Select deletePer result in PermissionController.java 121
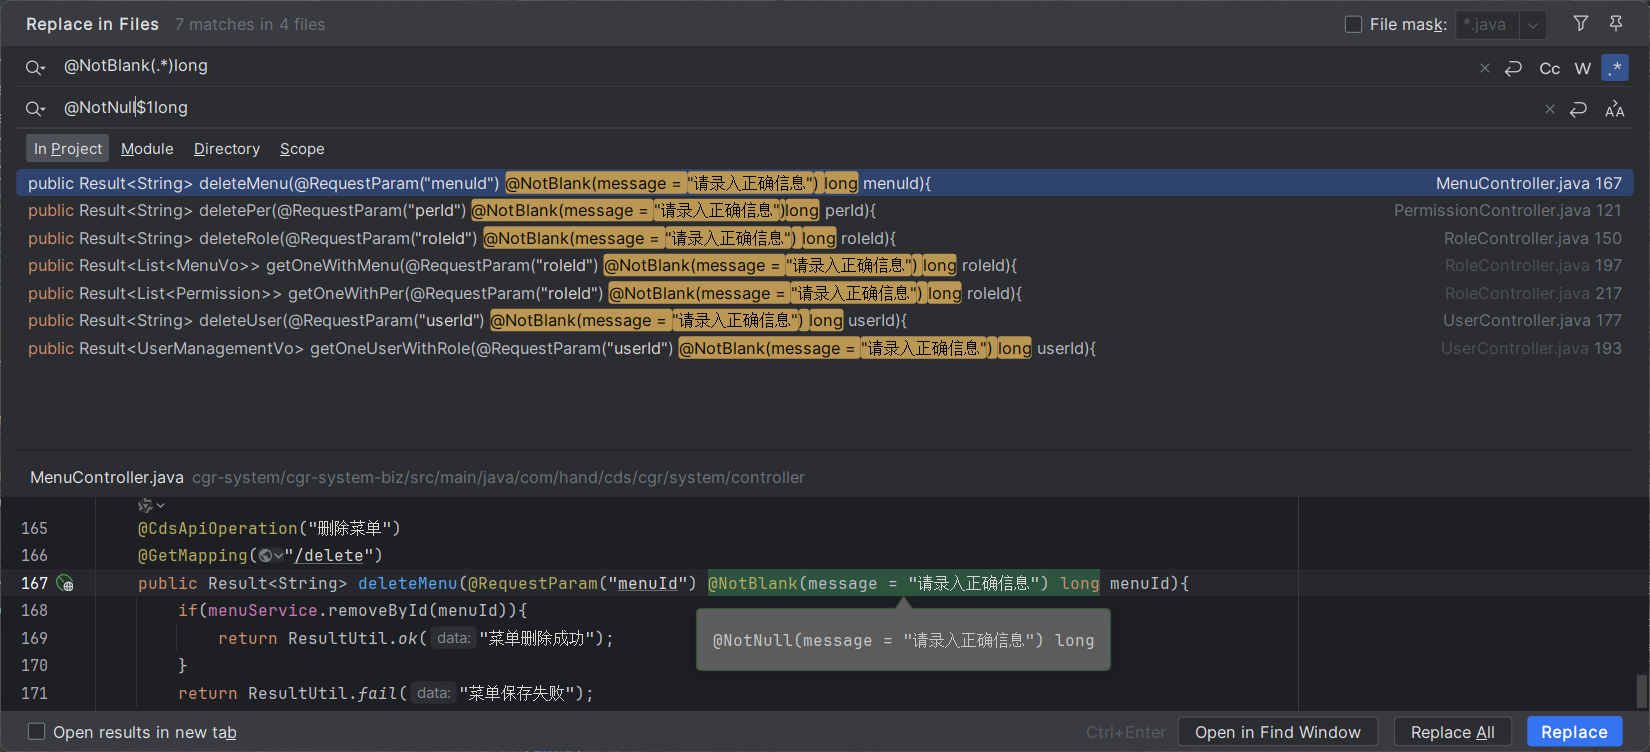The width and height of the screenshot is (1650, 752). (825, 211)
